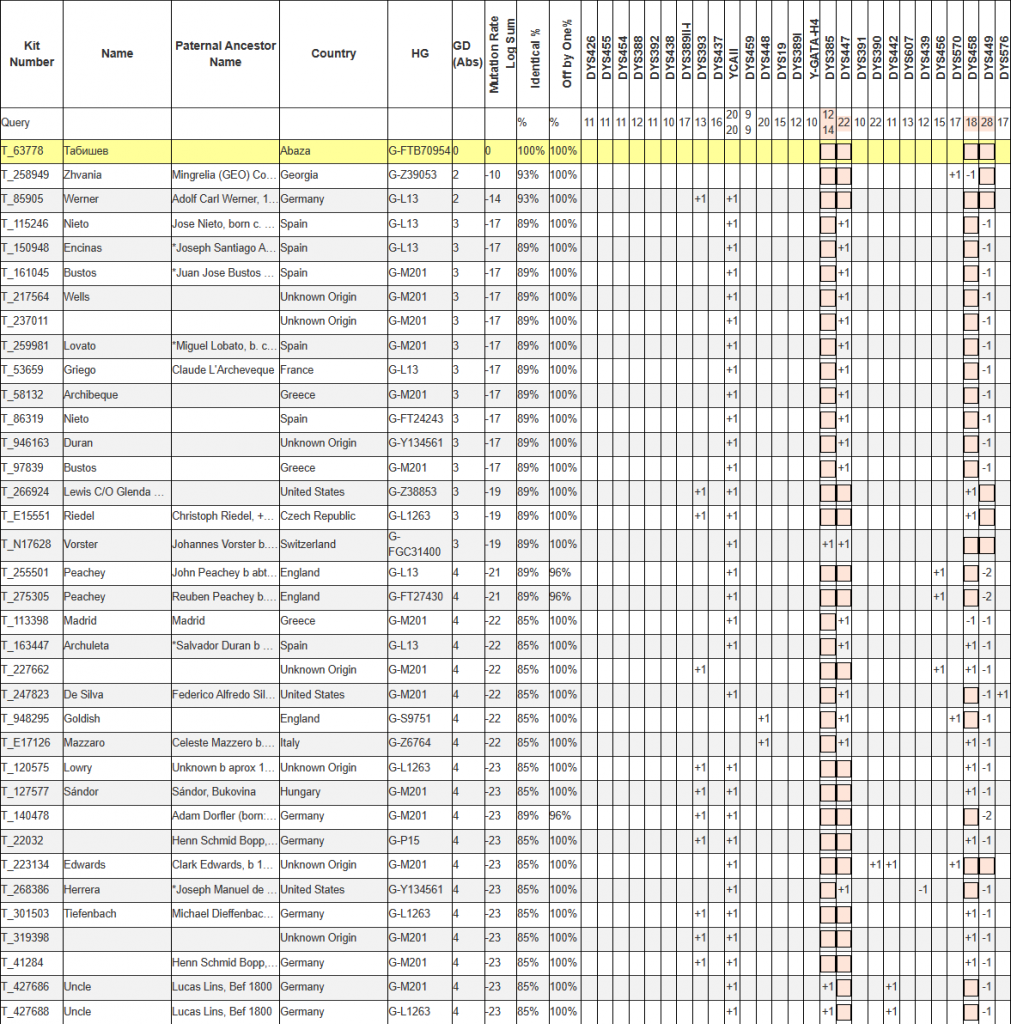Sort by the Paternal Ancestor Name header
Image resolution: width=1011 pixels, height=1024 pixels.
coord(225,54)
